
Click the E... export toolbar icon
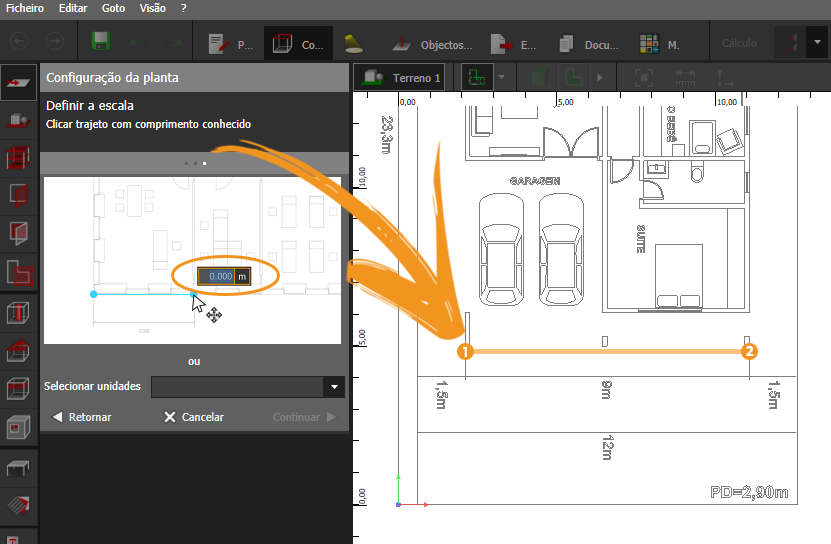(x=514, y=44)
